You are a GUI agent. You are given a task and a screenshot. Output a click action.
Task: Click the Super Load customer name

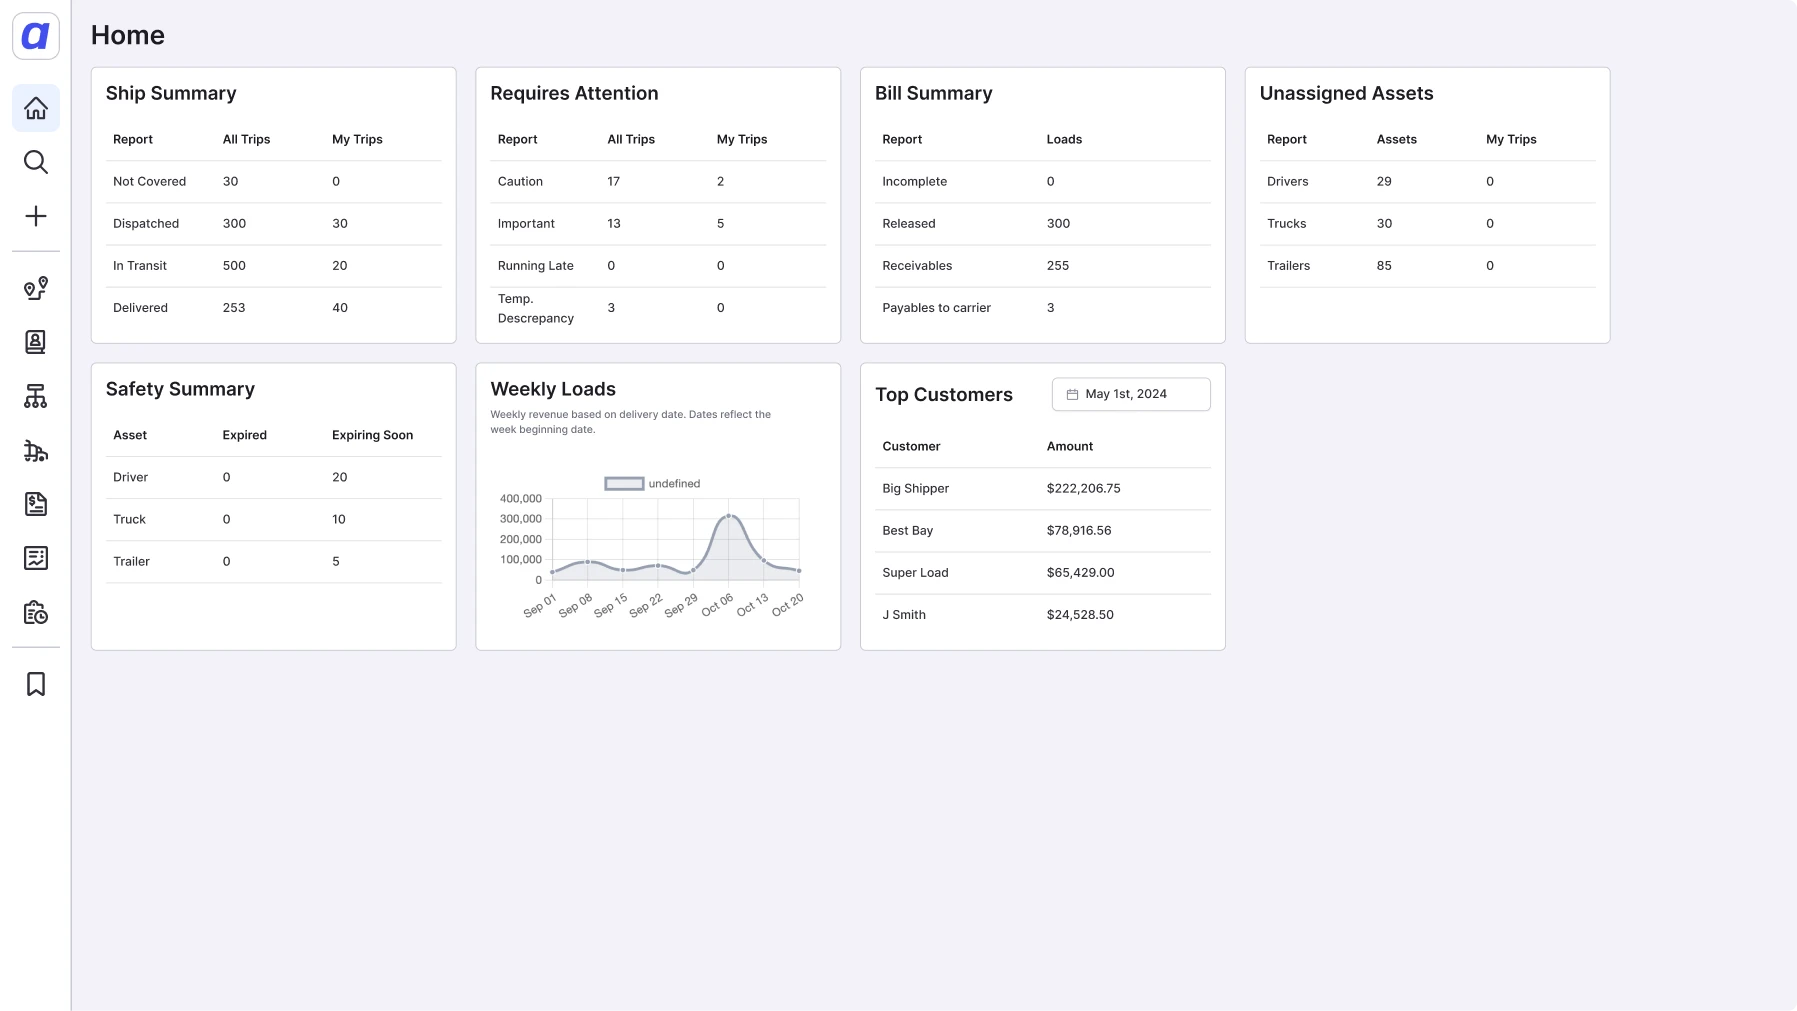click(x=915, y=573)
